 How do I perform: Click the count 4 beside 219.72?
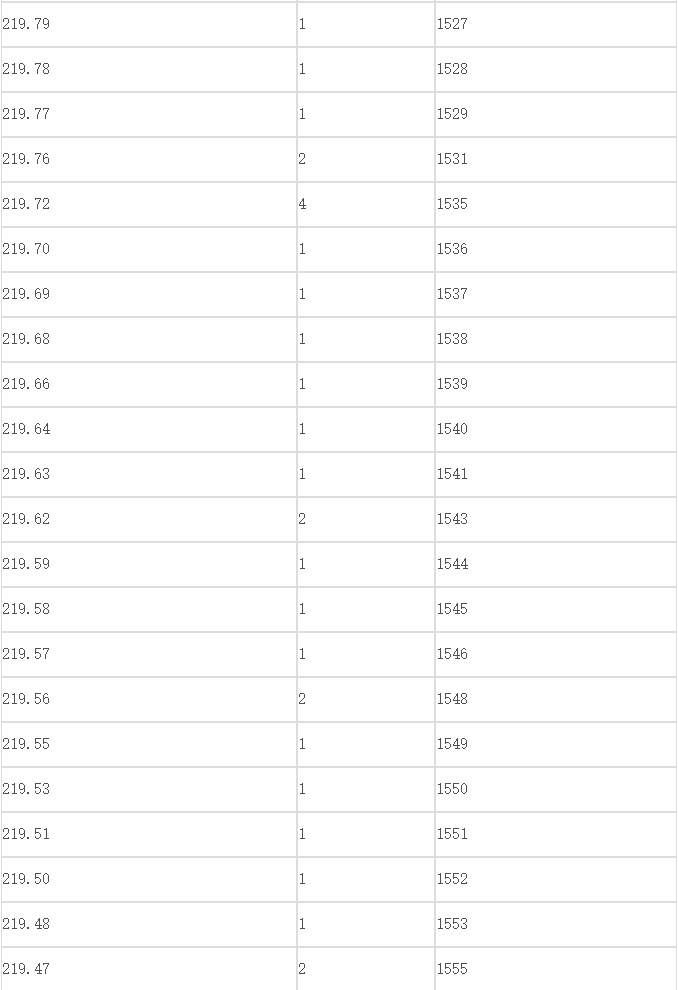pyautogui.click(x=366, y=204)
